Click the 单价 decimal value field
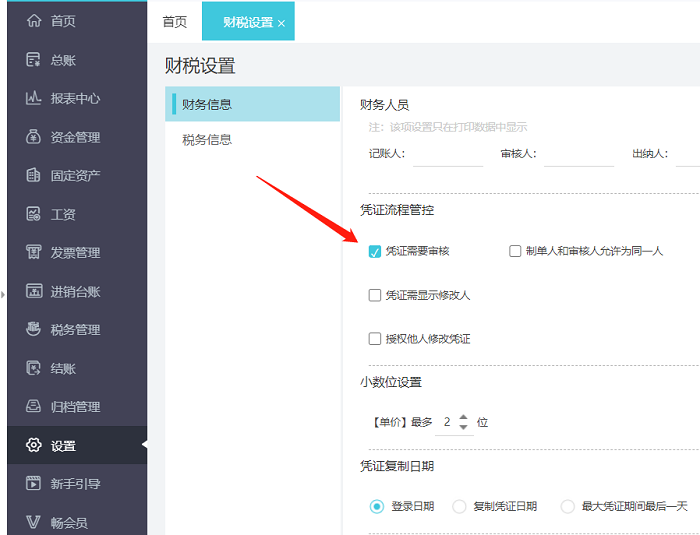Screen dimensions: 700x535 (446, 422)
